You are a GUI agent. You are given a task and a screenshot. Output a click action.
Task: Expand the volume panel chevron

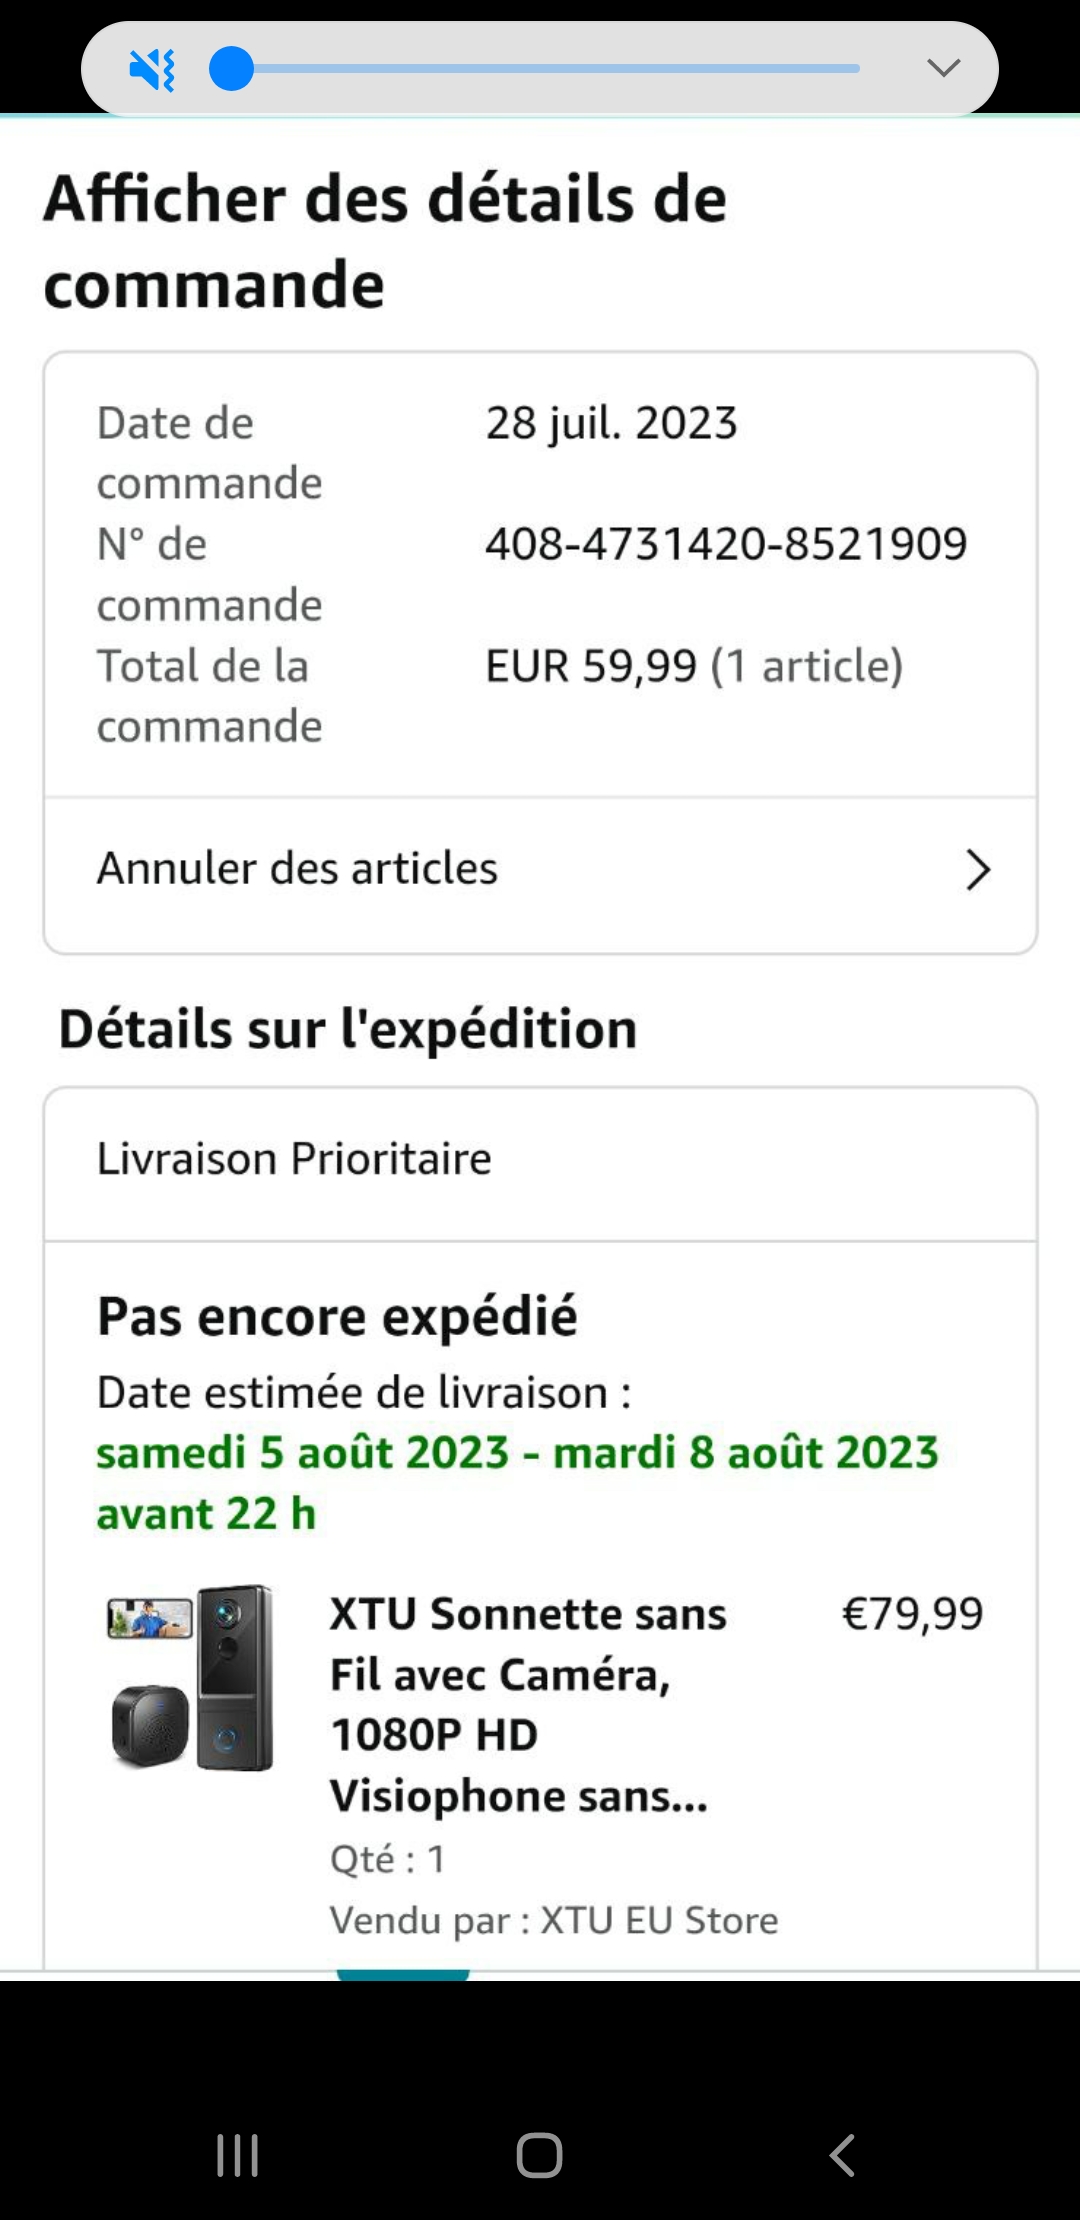click(943, 68)
